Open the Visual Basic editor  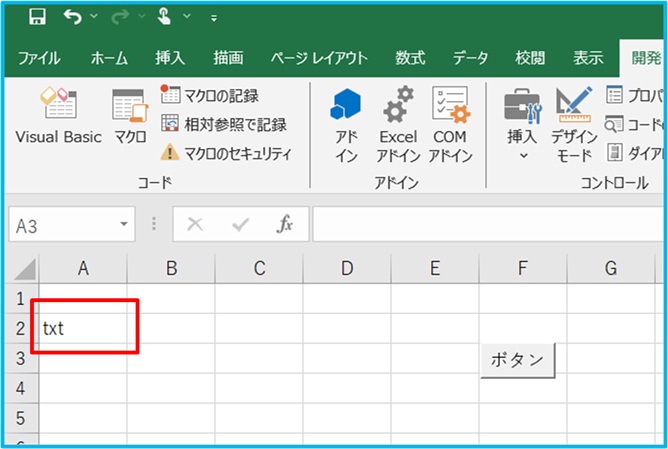[58, 117]
